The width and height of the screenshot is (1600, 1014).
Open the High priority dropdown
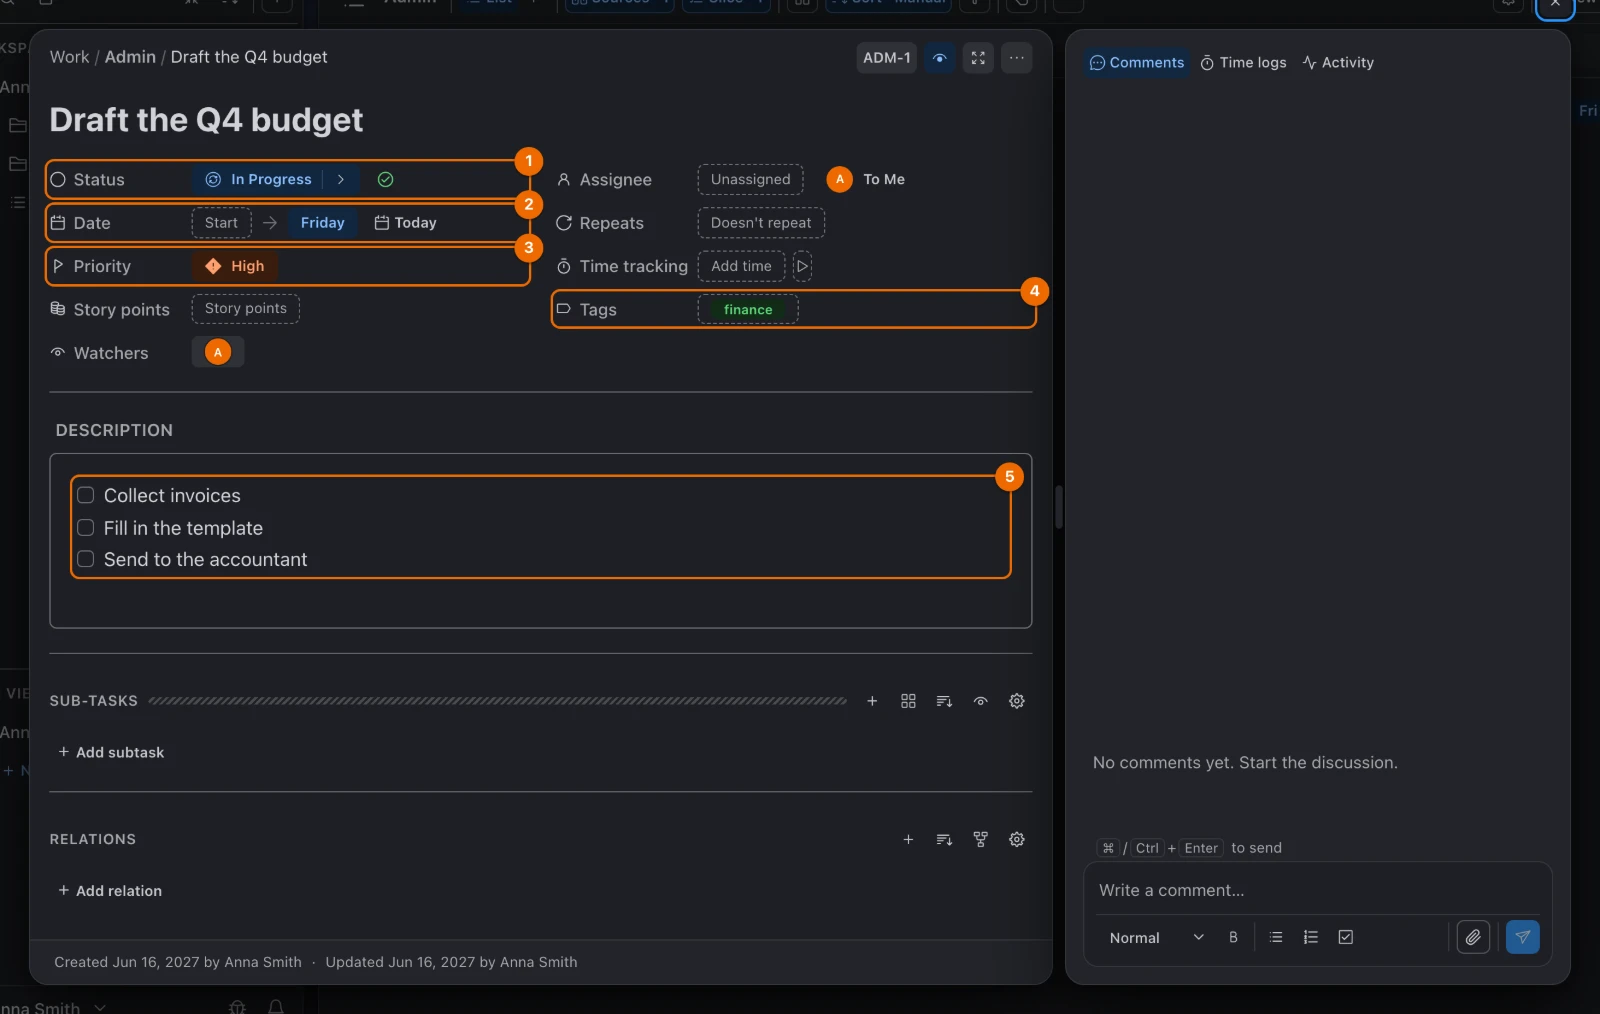point(235,266)
